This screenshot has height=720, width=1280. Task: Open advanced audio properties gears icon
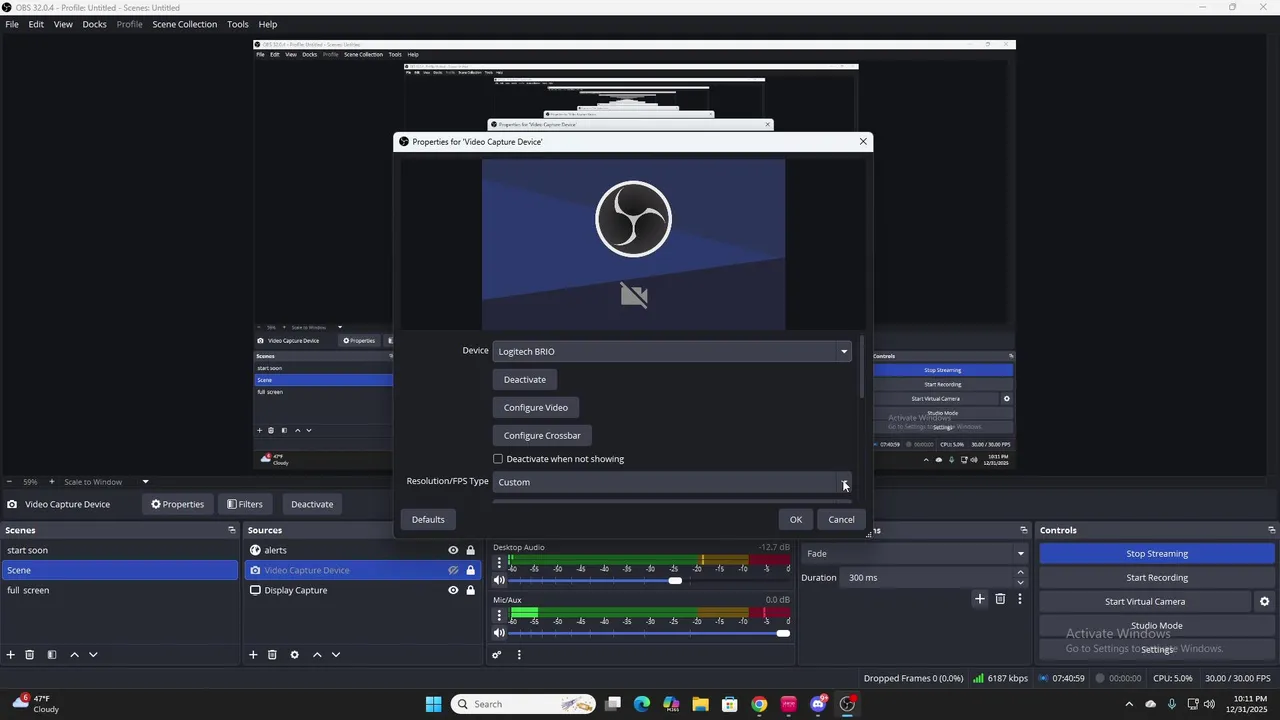496,655
